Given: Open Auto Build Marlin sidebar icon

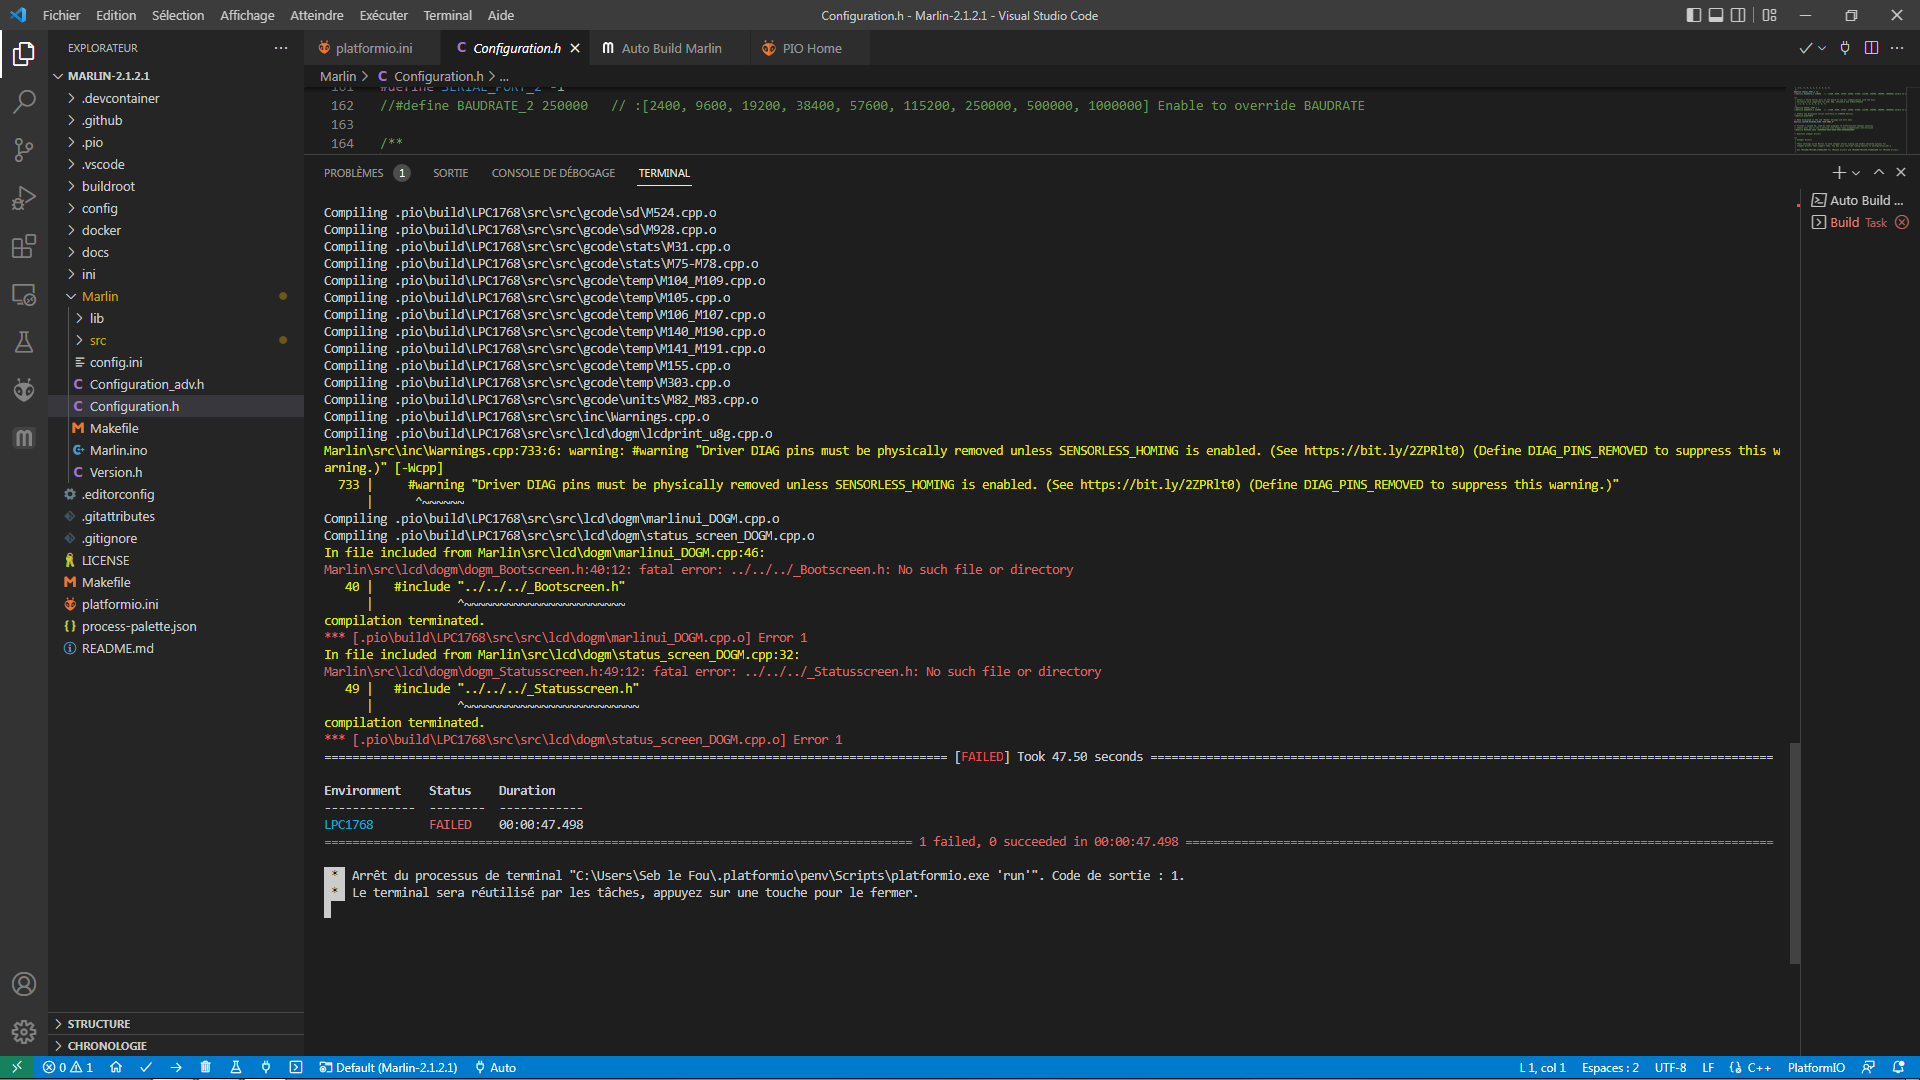Looking at the screenshot, I should pyautogui.click(x=24, y=438).
